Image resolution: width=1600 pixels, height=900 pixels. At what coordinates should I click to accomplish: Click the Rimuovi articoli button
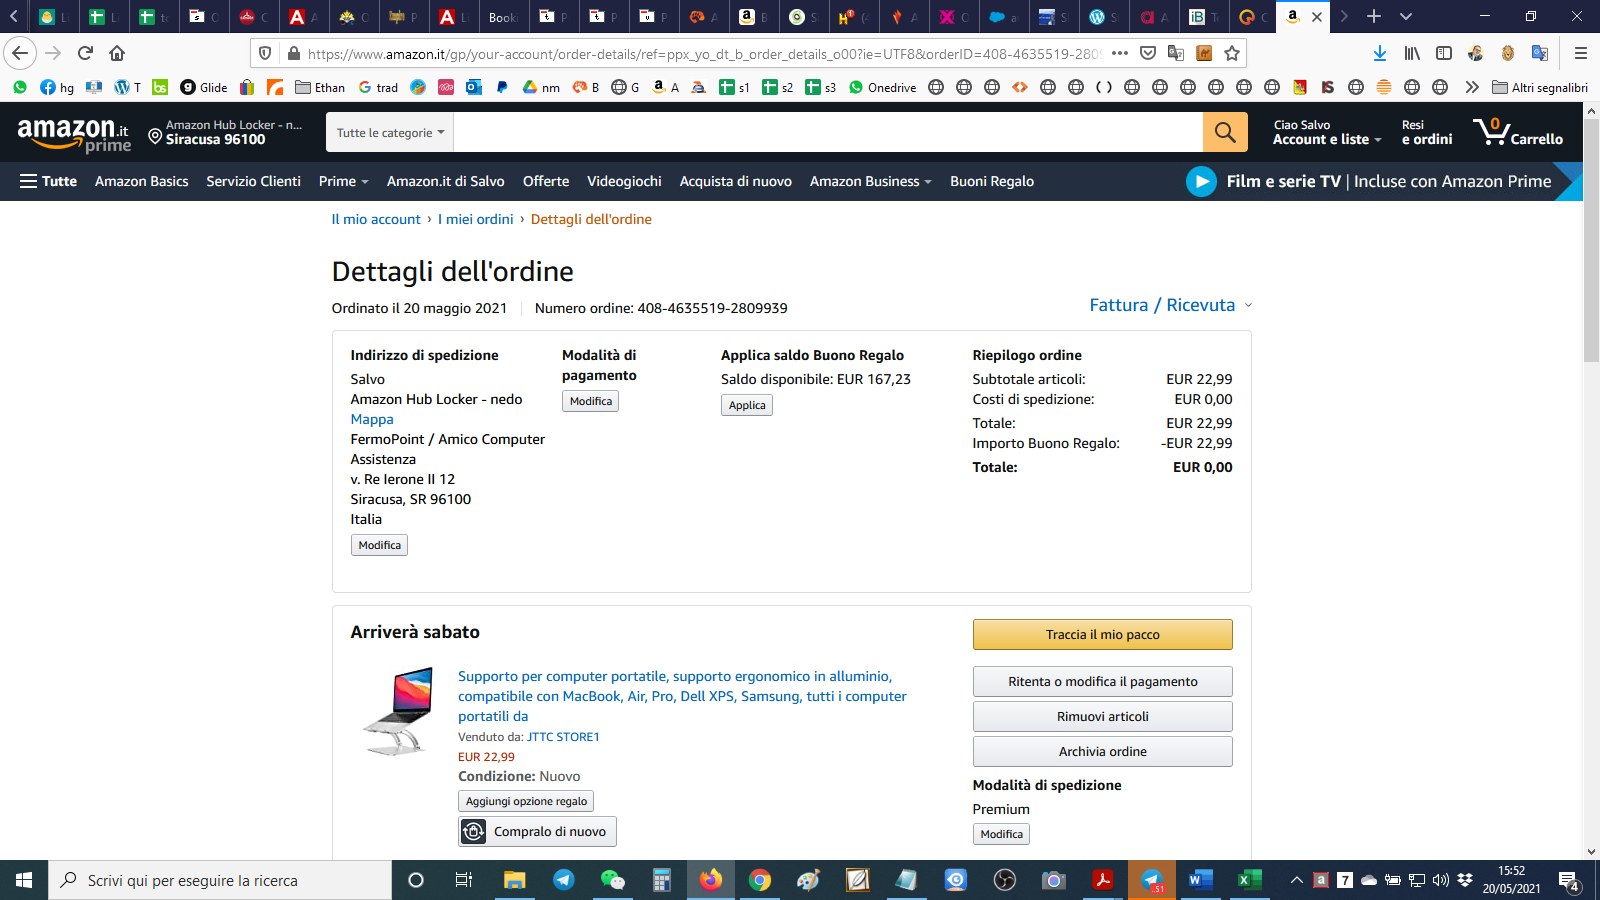pyautogui.click(x=1103, y=717)
